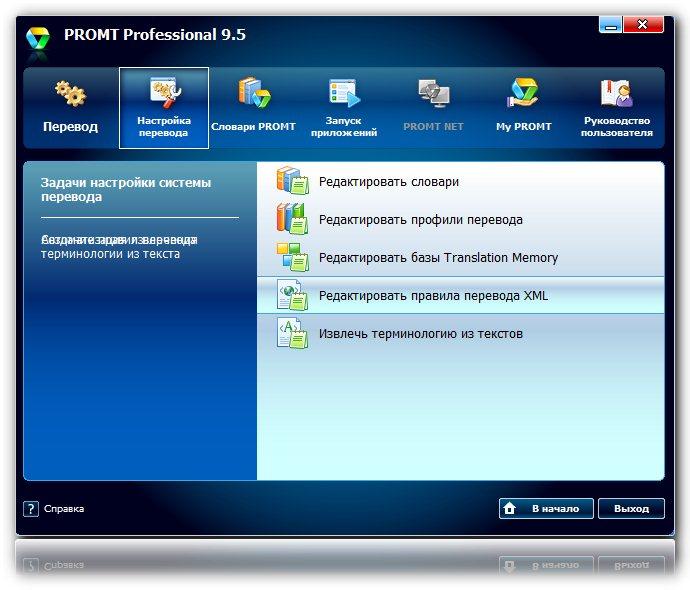Select the Настройка перевода tab
Image resolution: width=690 pixels, height=590 pixels.
pyautogui.click(x=164, y=108)
